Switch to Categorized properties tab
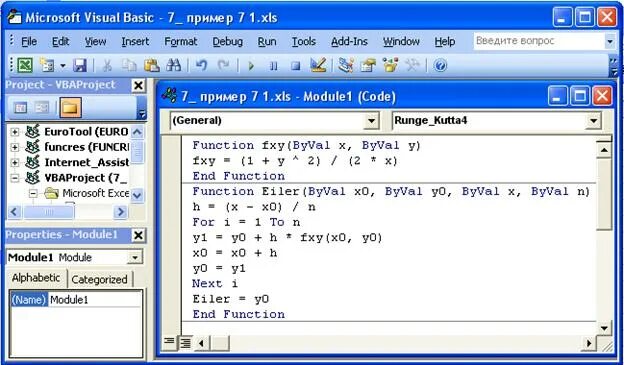The height and width of the screenshot is (365, 624). point(99,279)
